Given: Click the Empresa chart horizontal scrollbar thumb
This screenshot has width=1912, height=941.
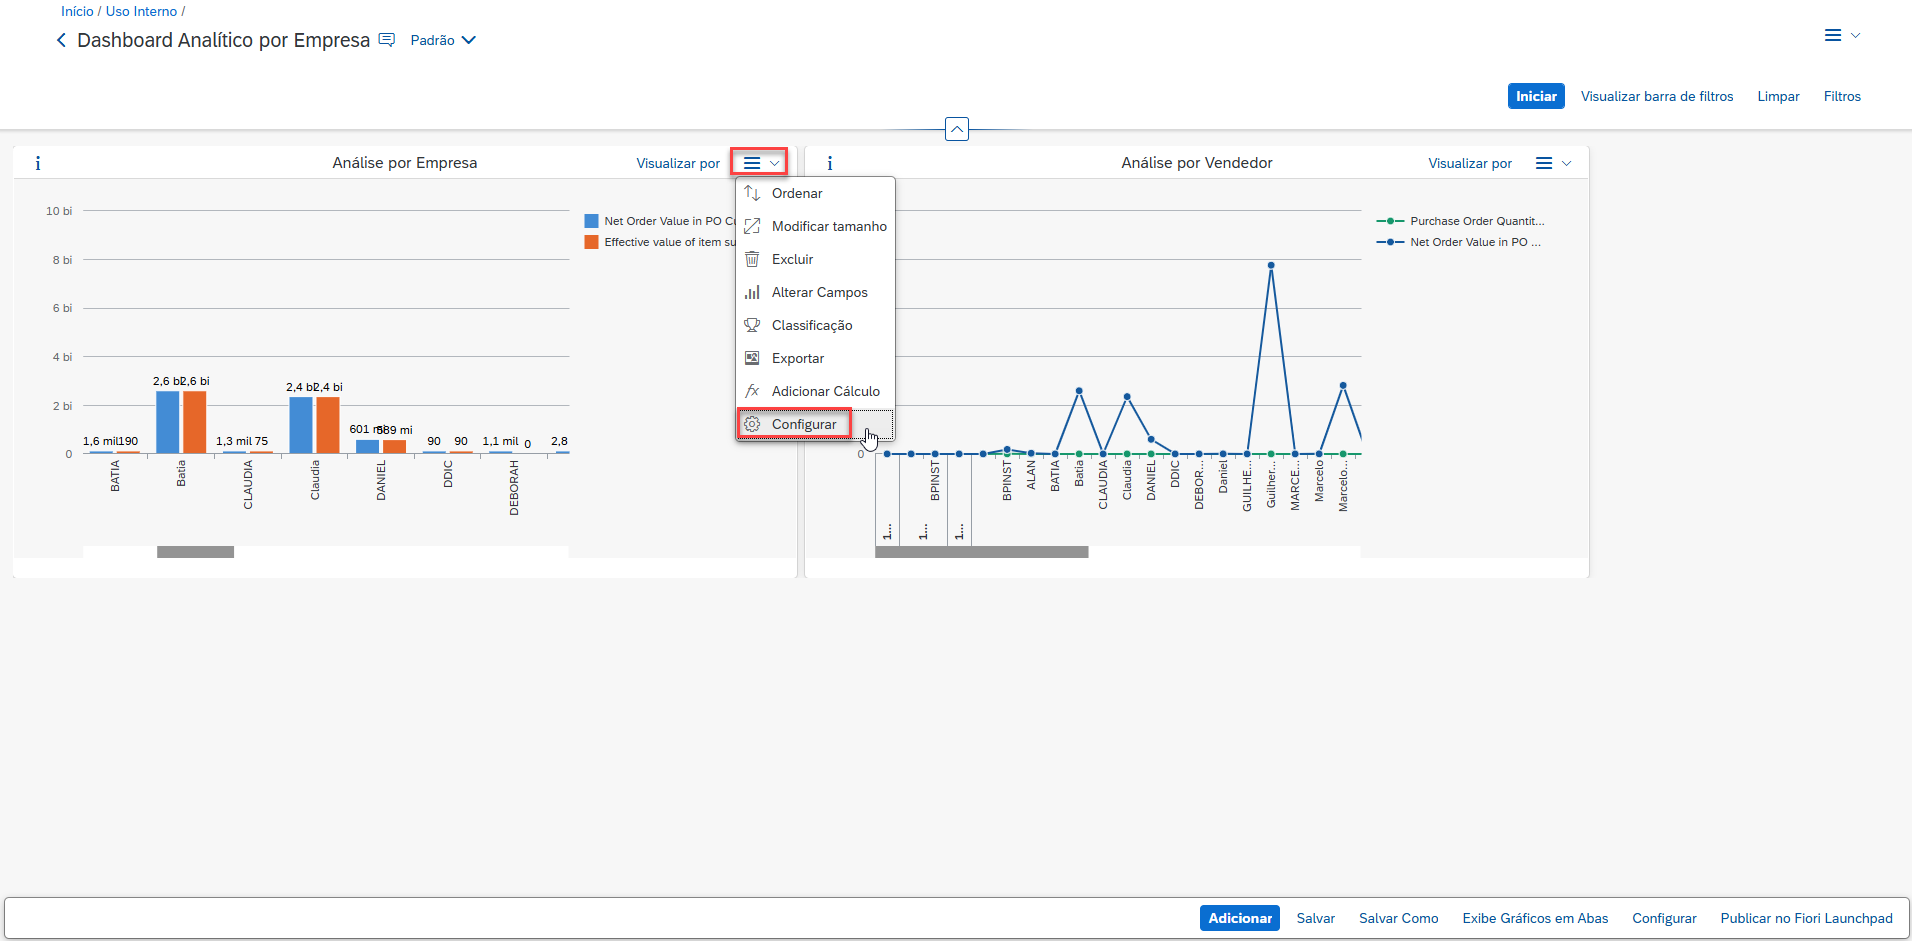Looking at the screenshot, I should pyautogui.click(x=195, y=552).
